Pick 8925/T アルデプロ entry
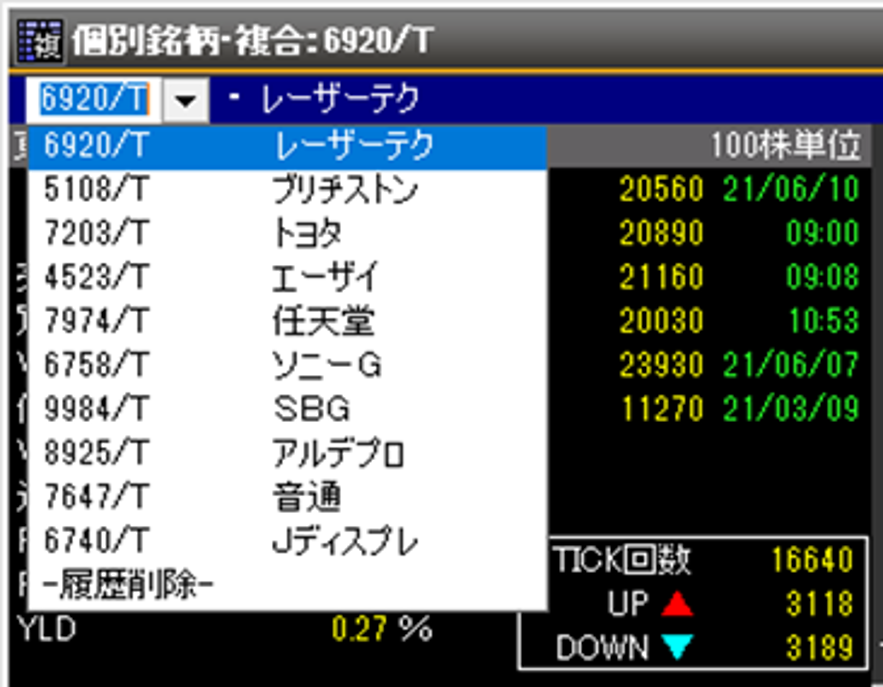Viewport: 883px width, 687px height. point(288,453)
